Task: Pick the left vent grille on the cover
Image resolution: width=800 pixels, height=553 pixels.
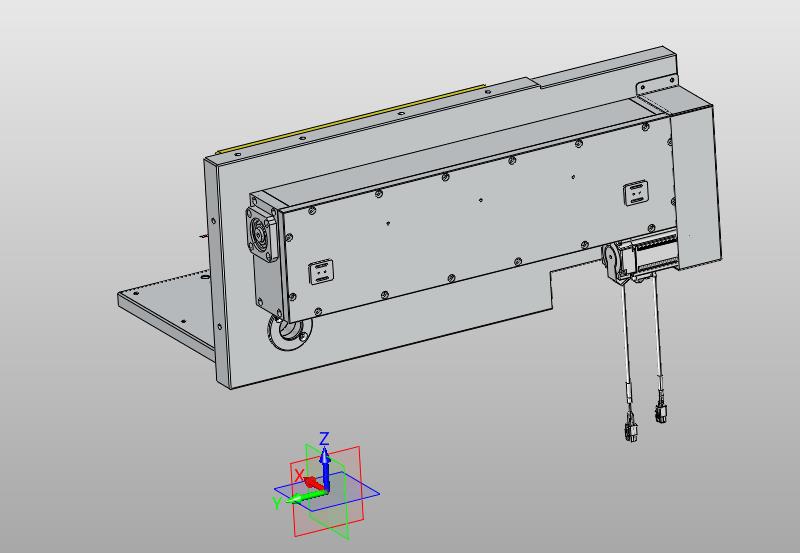Action: [x=321, y=272]
